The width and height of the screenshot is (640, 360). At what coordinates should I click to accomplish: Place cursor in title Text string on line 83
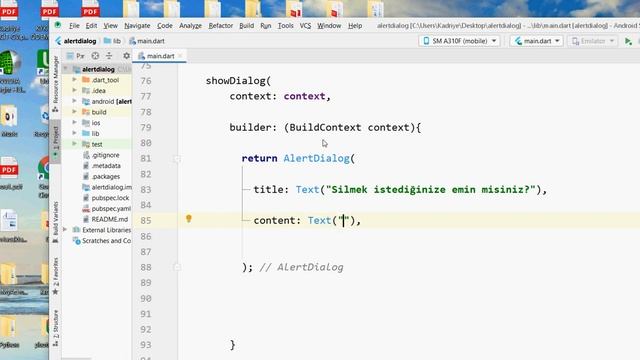(430, 189)
